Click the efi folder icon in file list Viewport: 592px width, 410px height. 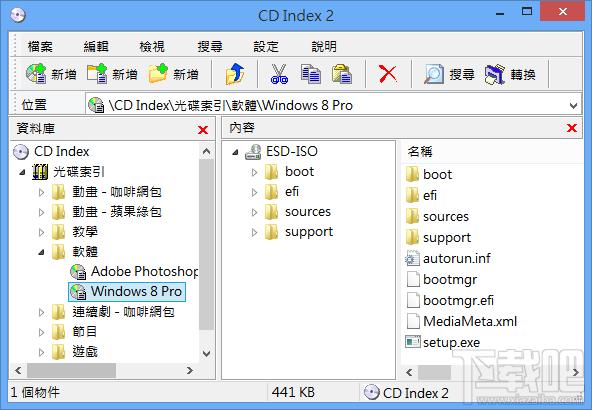[412, 196]
